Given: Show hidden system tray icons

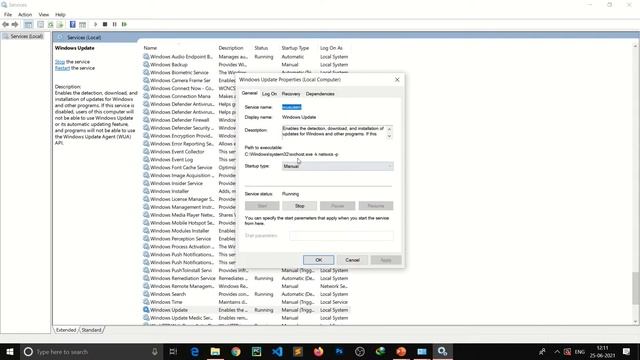Looking at the screenshot, I should 557,351.
